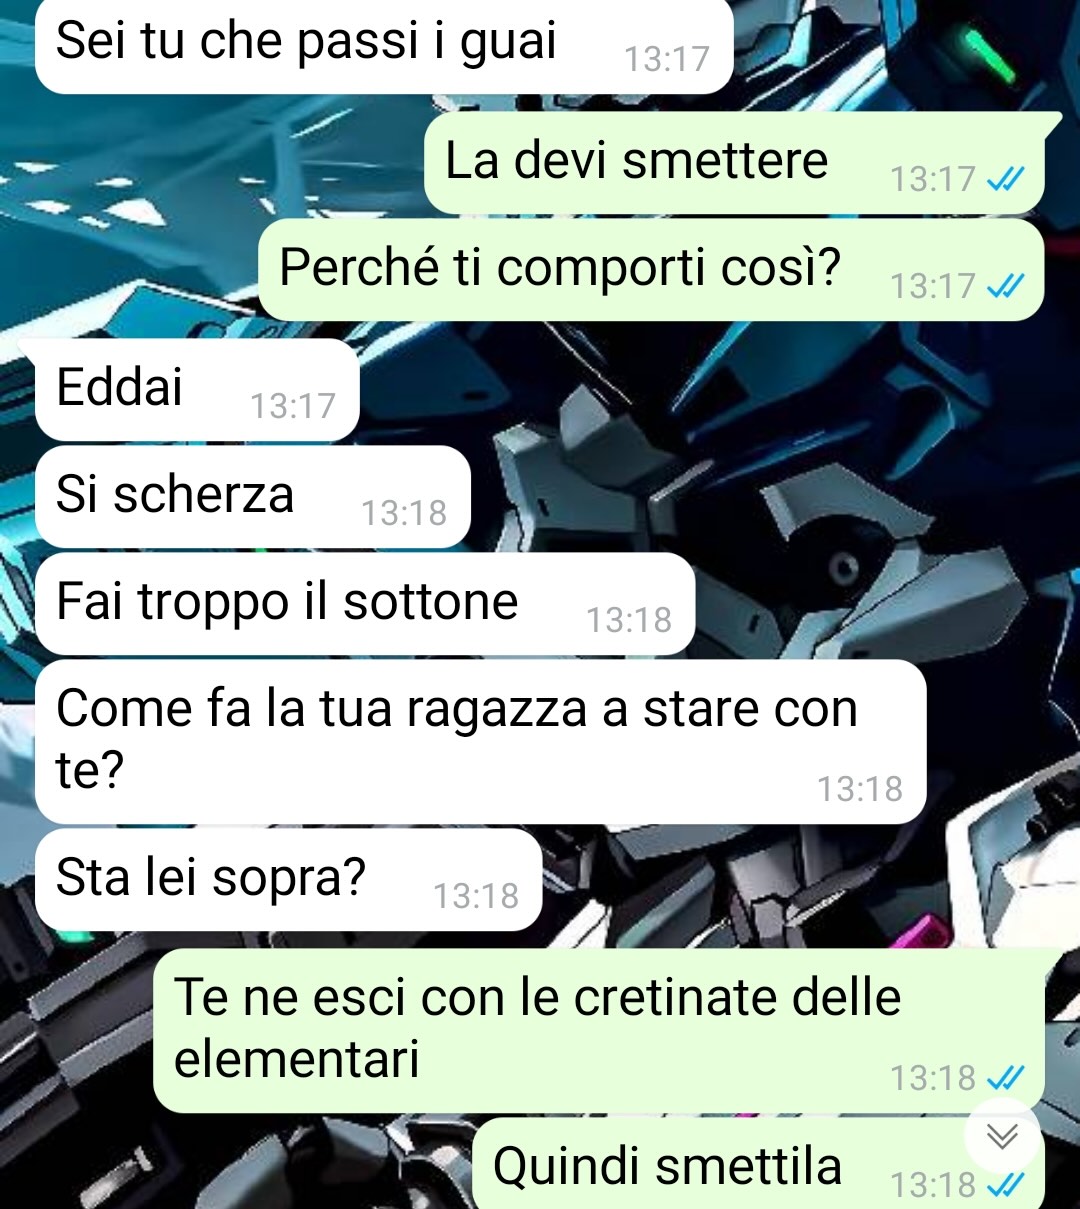Select the 'Eddai' message

pos(197,389)
